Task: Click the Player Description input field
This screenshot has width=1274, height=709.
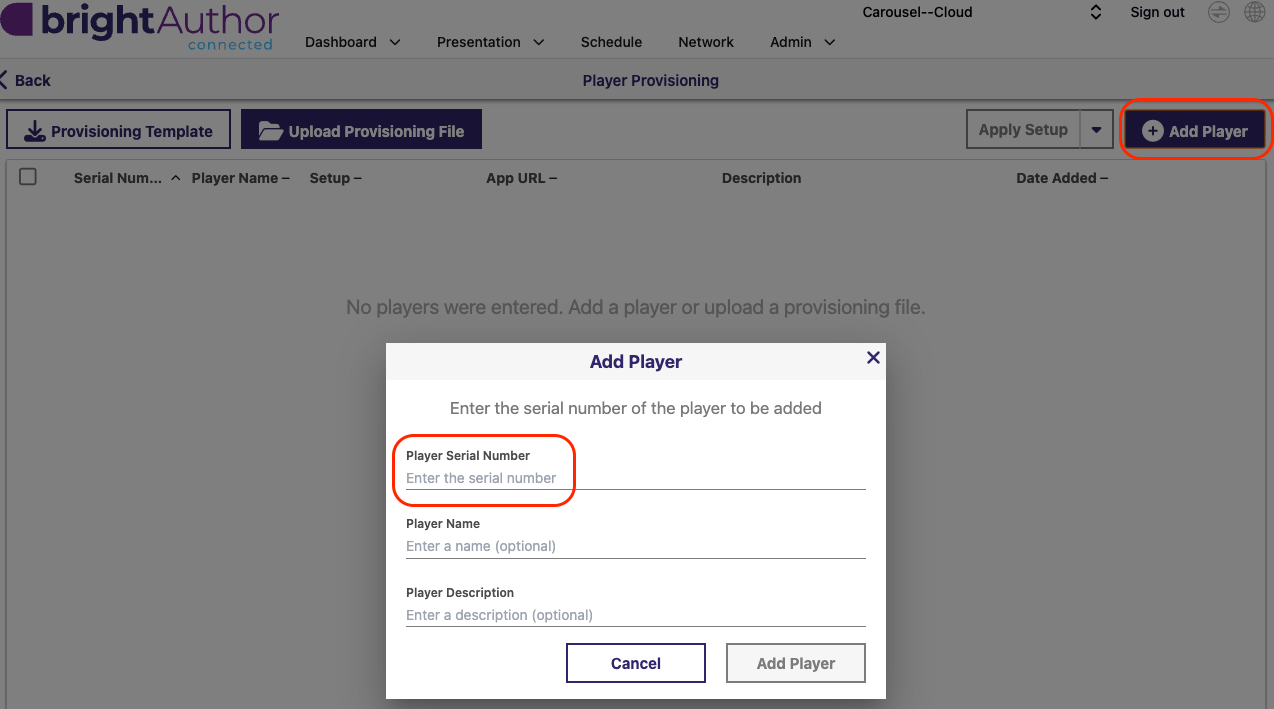Action: (x=635, y=615)
